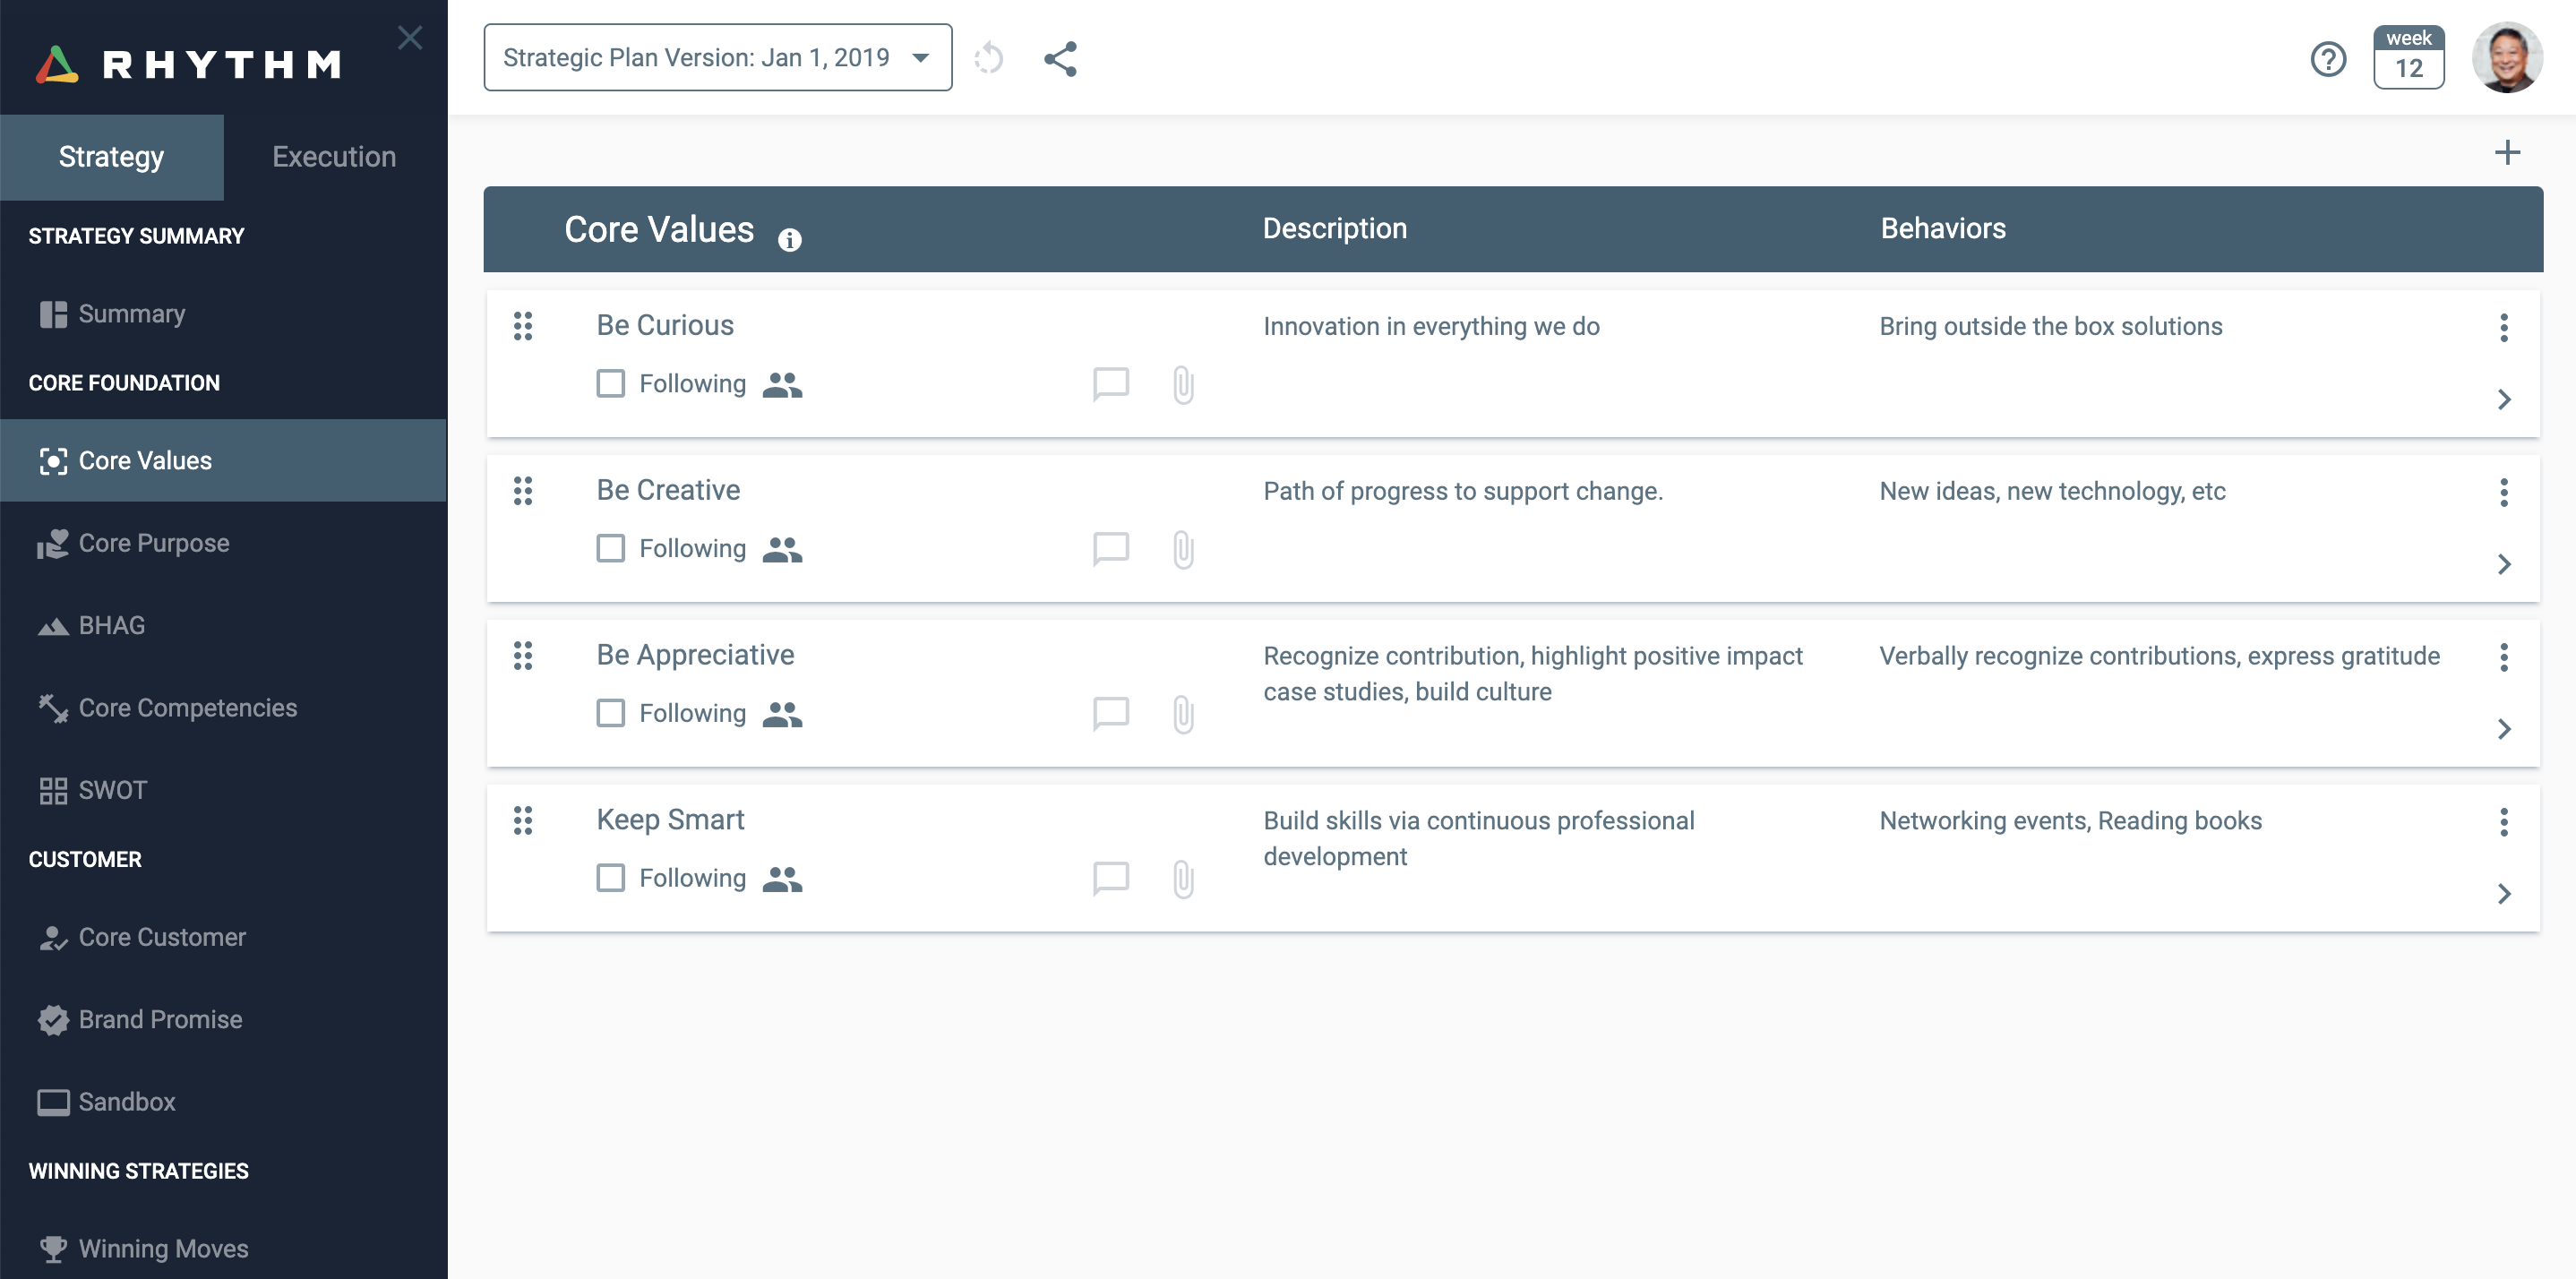Check Following for Be Curious
The image size is (2576, 1279).
[610, 383]
